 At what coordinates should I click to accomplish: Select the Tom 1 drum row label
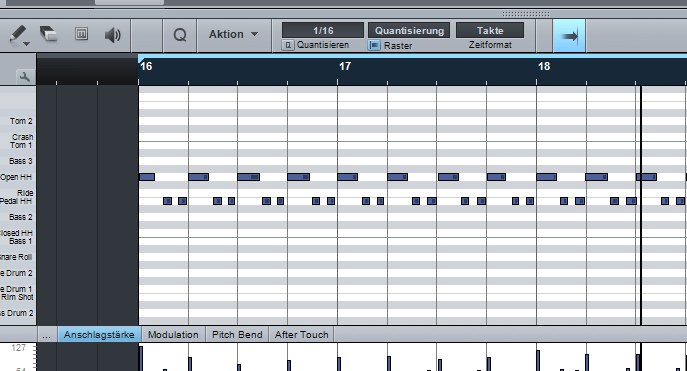coord(21,145)
